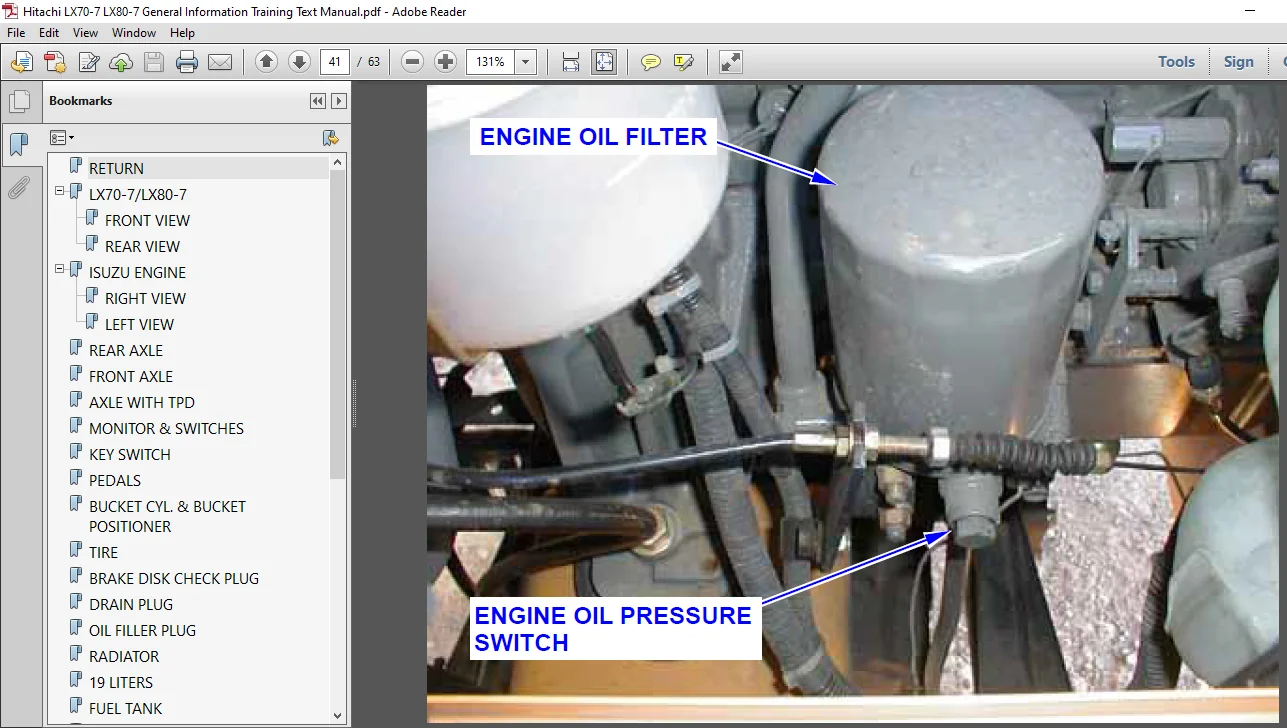Open BUCKET CYL. & BUCKET POSITIONER bookmark
Viewport: 1287px width, 728px height.
click(x=167, y=516)
